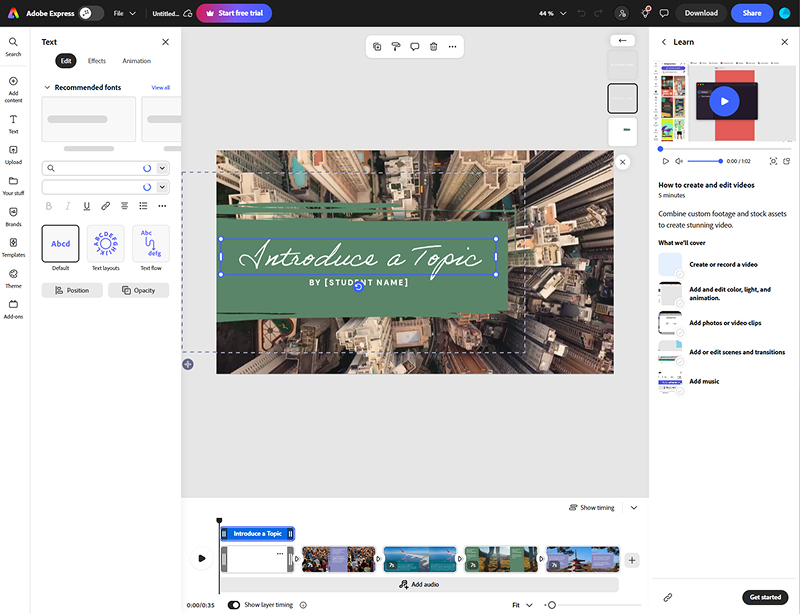800x614 pixels.
Task: Open the 44% zoom level dropdown
Action: point(552,13)
